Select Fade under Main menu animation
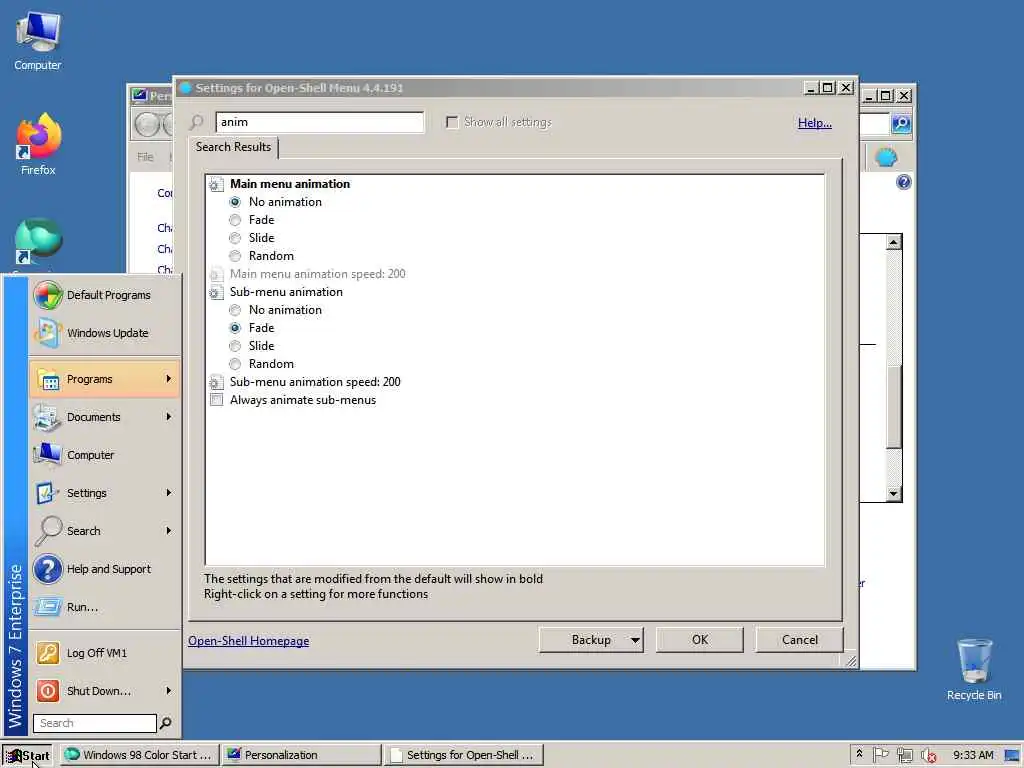Image resolution: width=1024 pixels, height=768 pixels. (235, 220)
